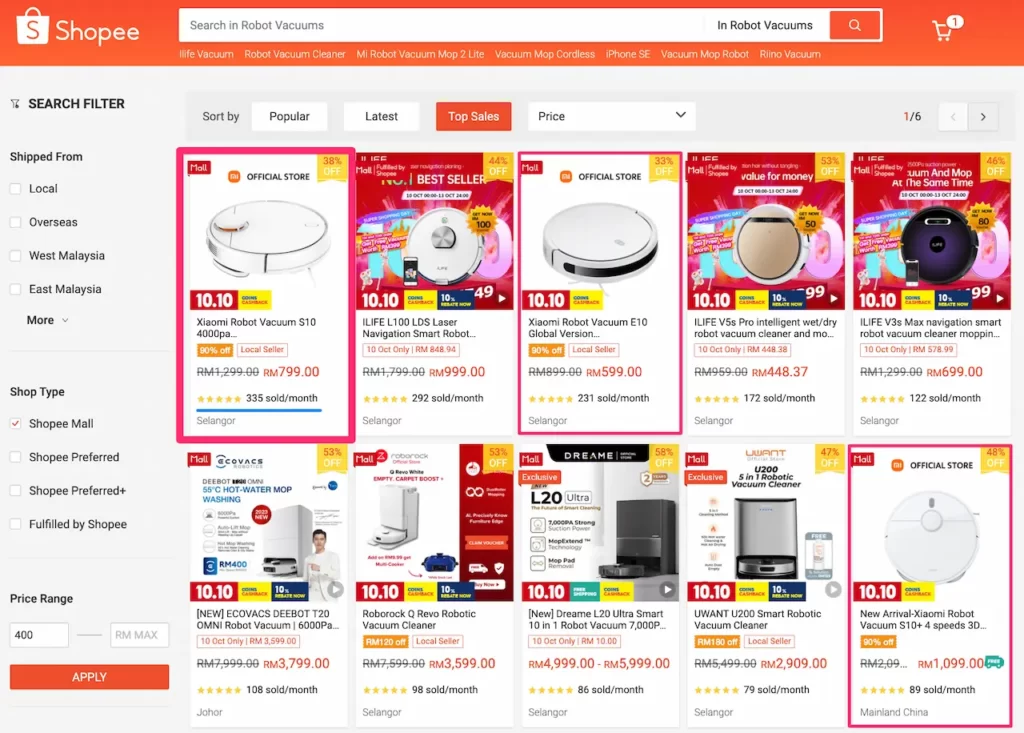Open Xiaomi Robot Vacuum S10 product thumbnail

click(x=268, y=231)
